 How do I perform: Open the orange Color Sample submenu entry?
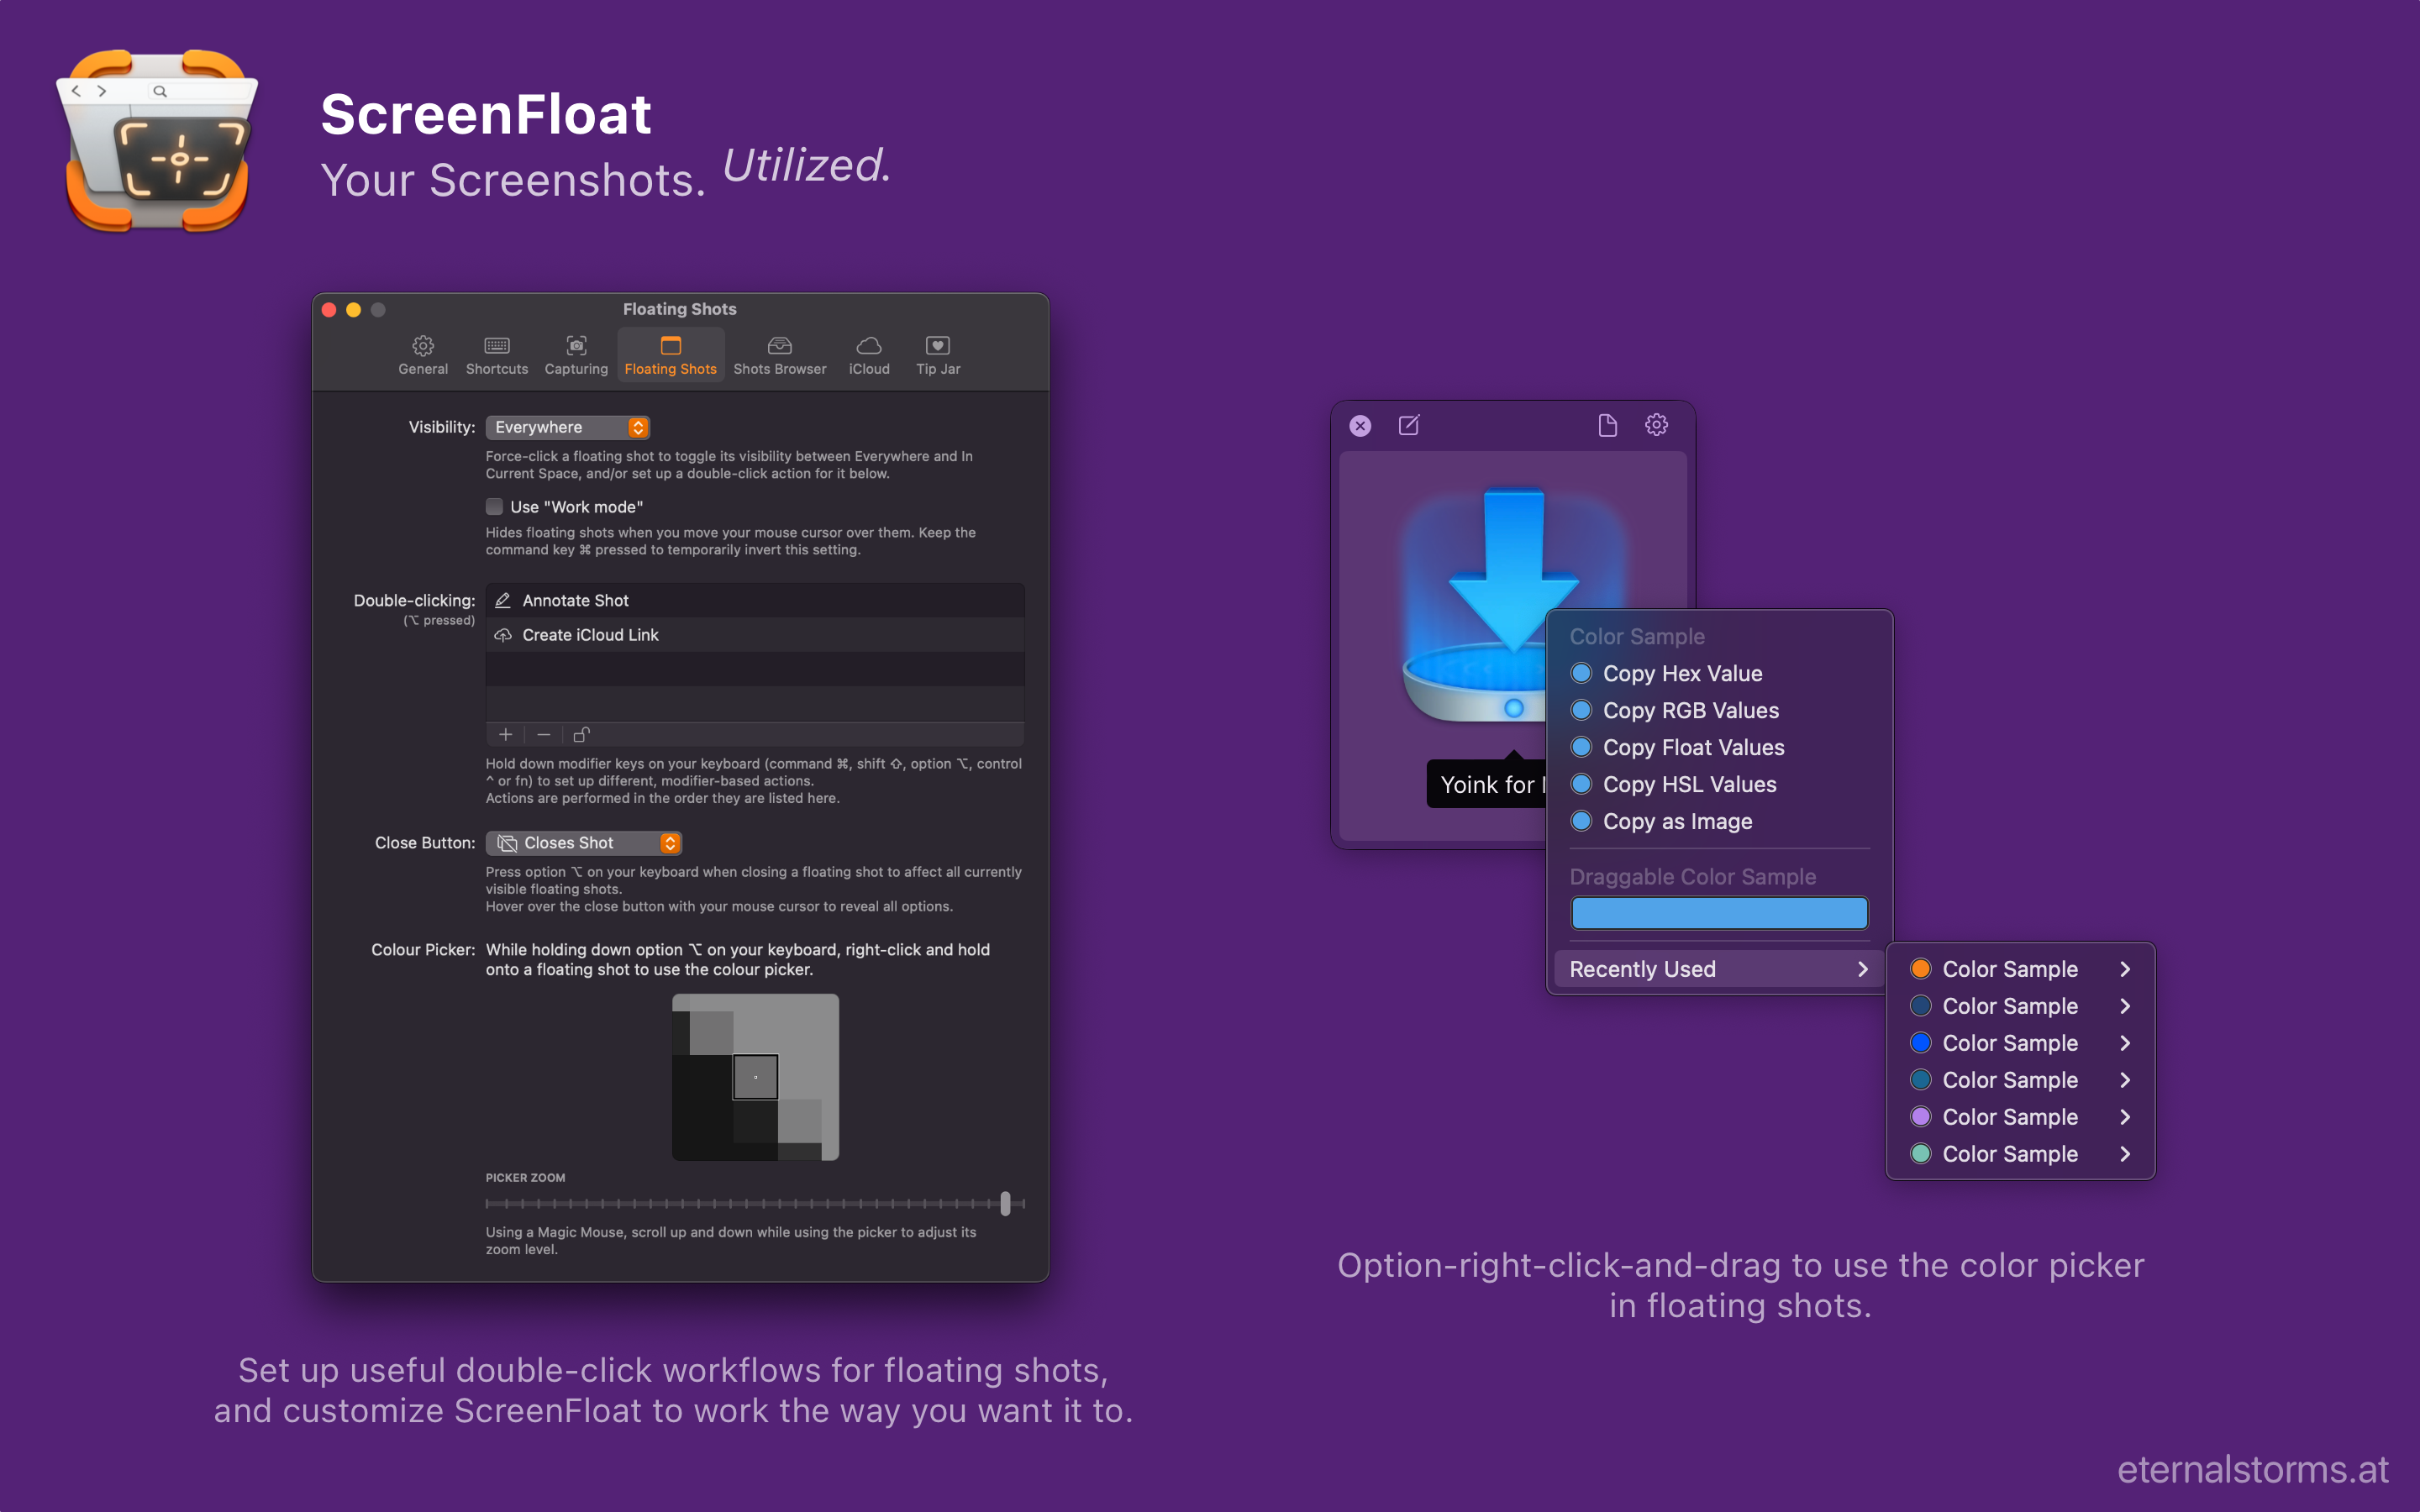pyautogui.click(x=2020, y=969)
